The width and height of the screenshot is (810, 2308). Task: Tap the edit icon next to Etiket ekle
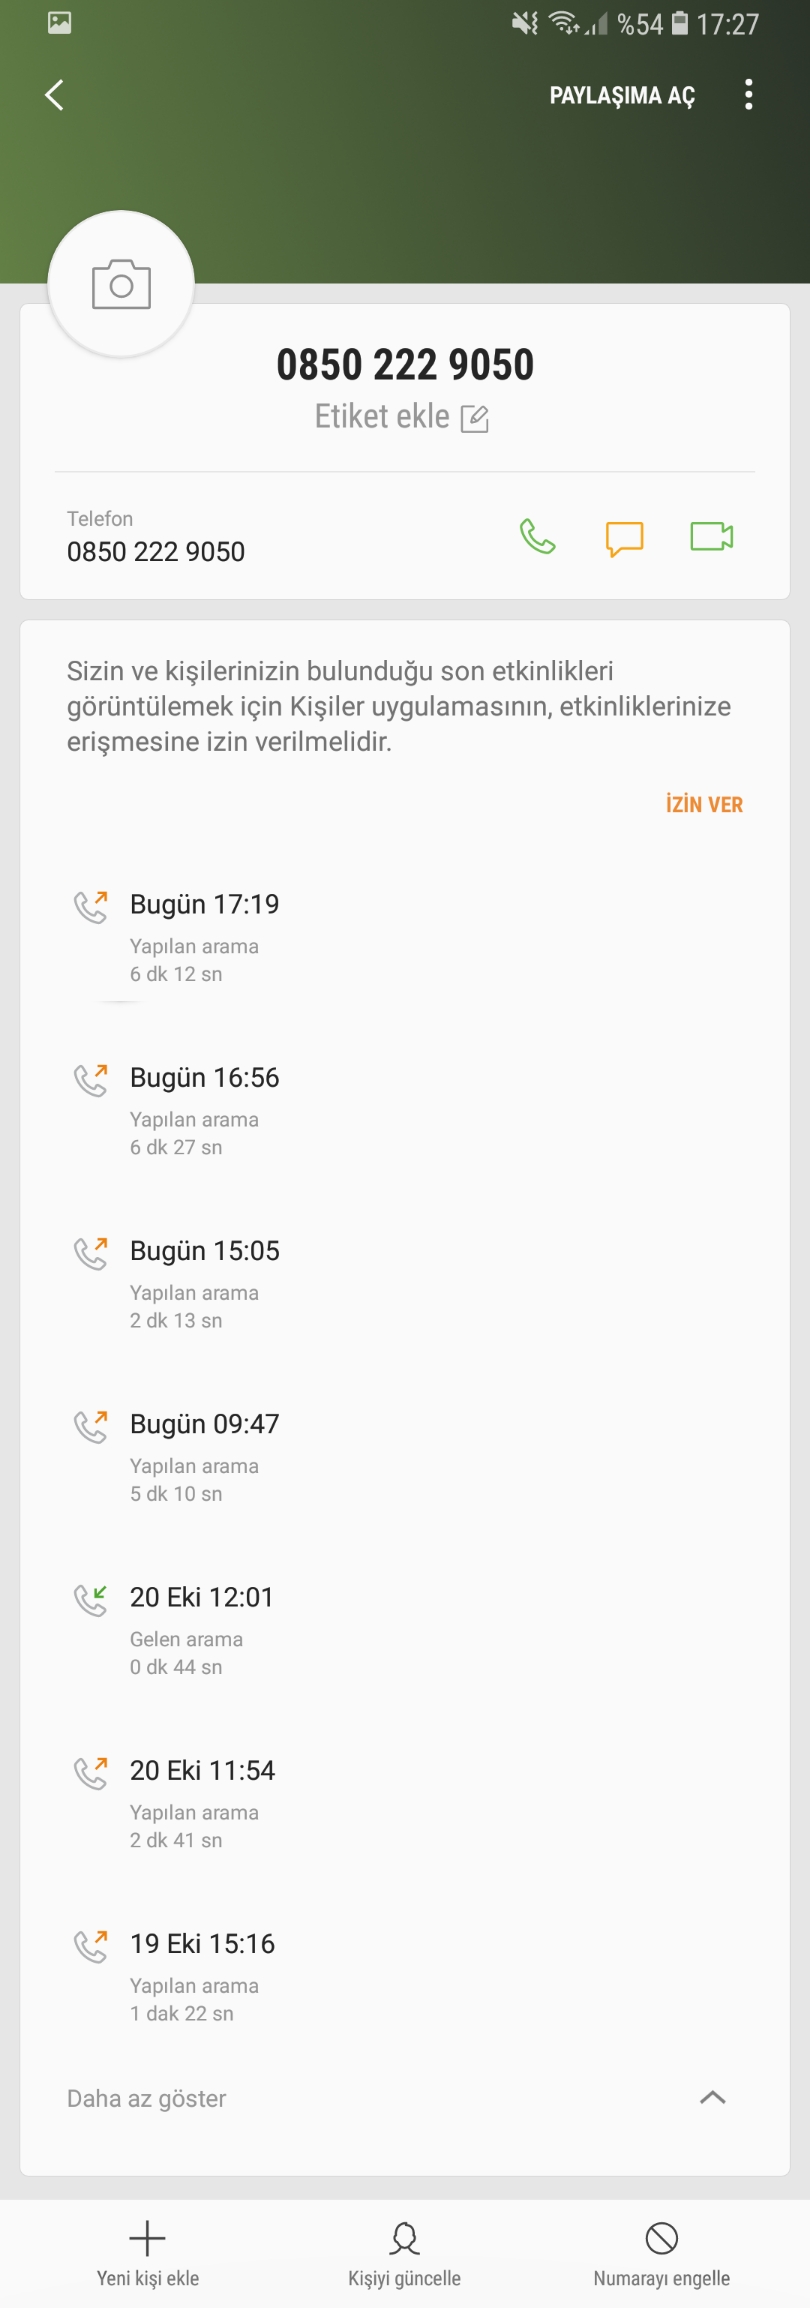tap(475, 418)
